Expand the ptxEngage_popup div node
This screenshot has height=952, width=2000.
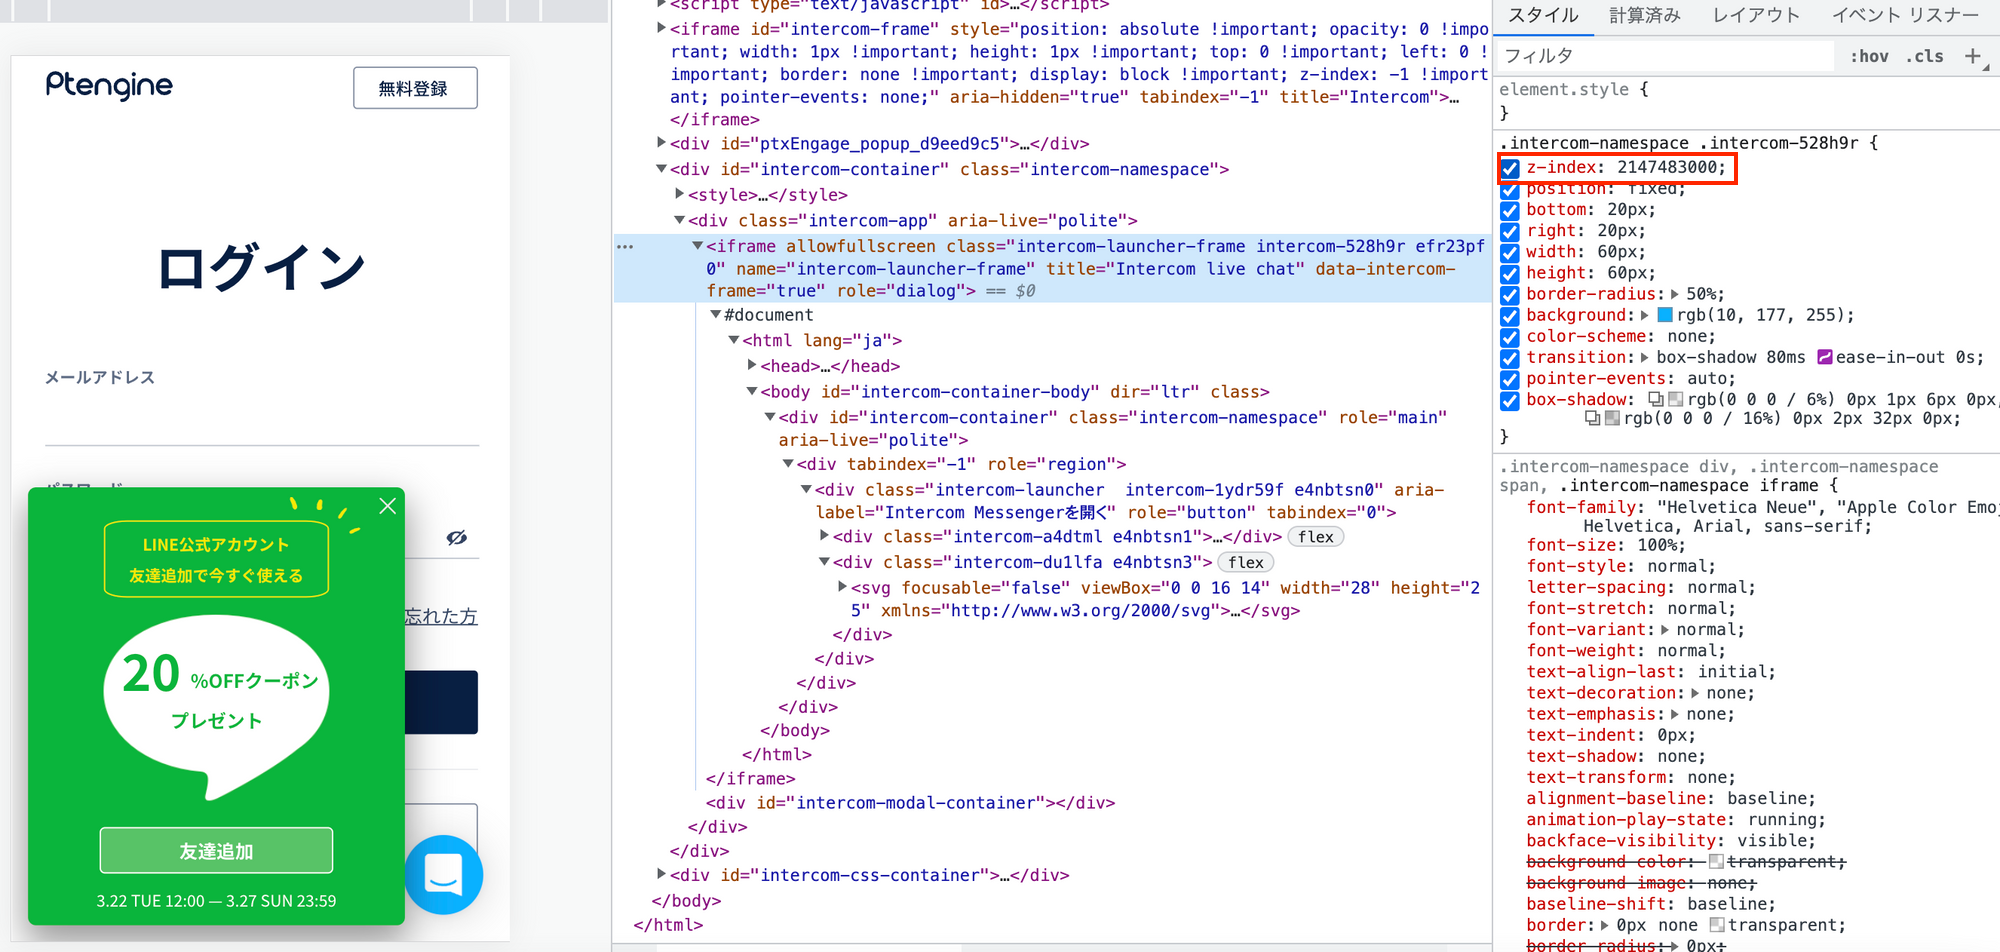(661, 143)
